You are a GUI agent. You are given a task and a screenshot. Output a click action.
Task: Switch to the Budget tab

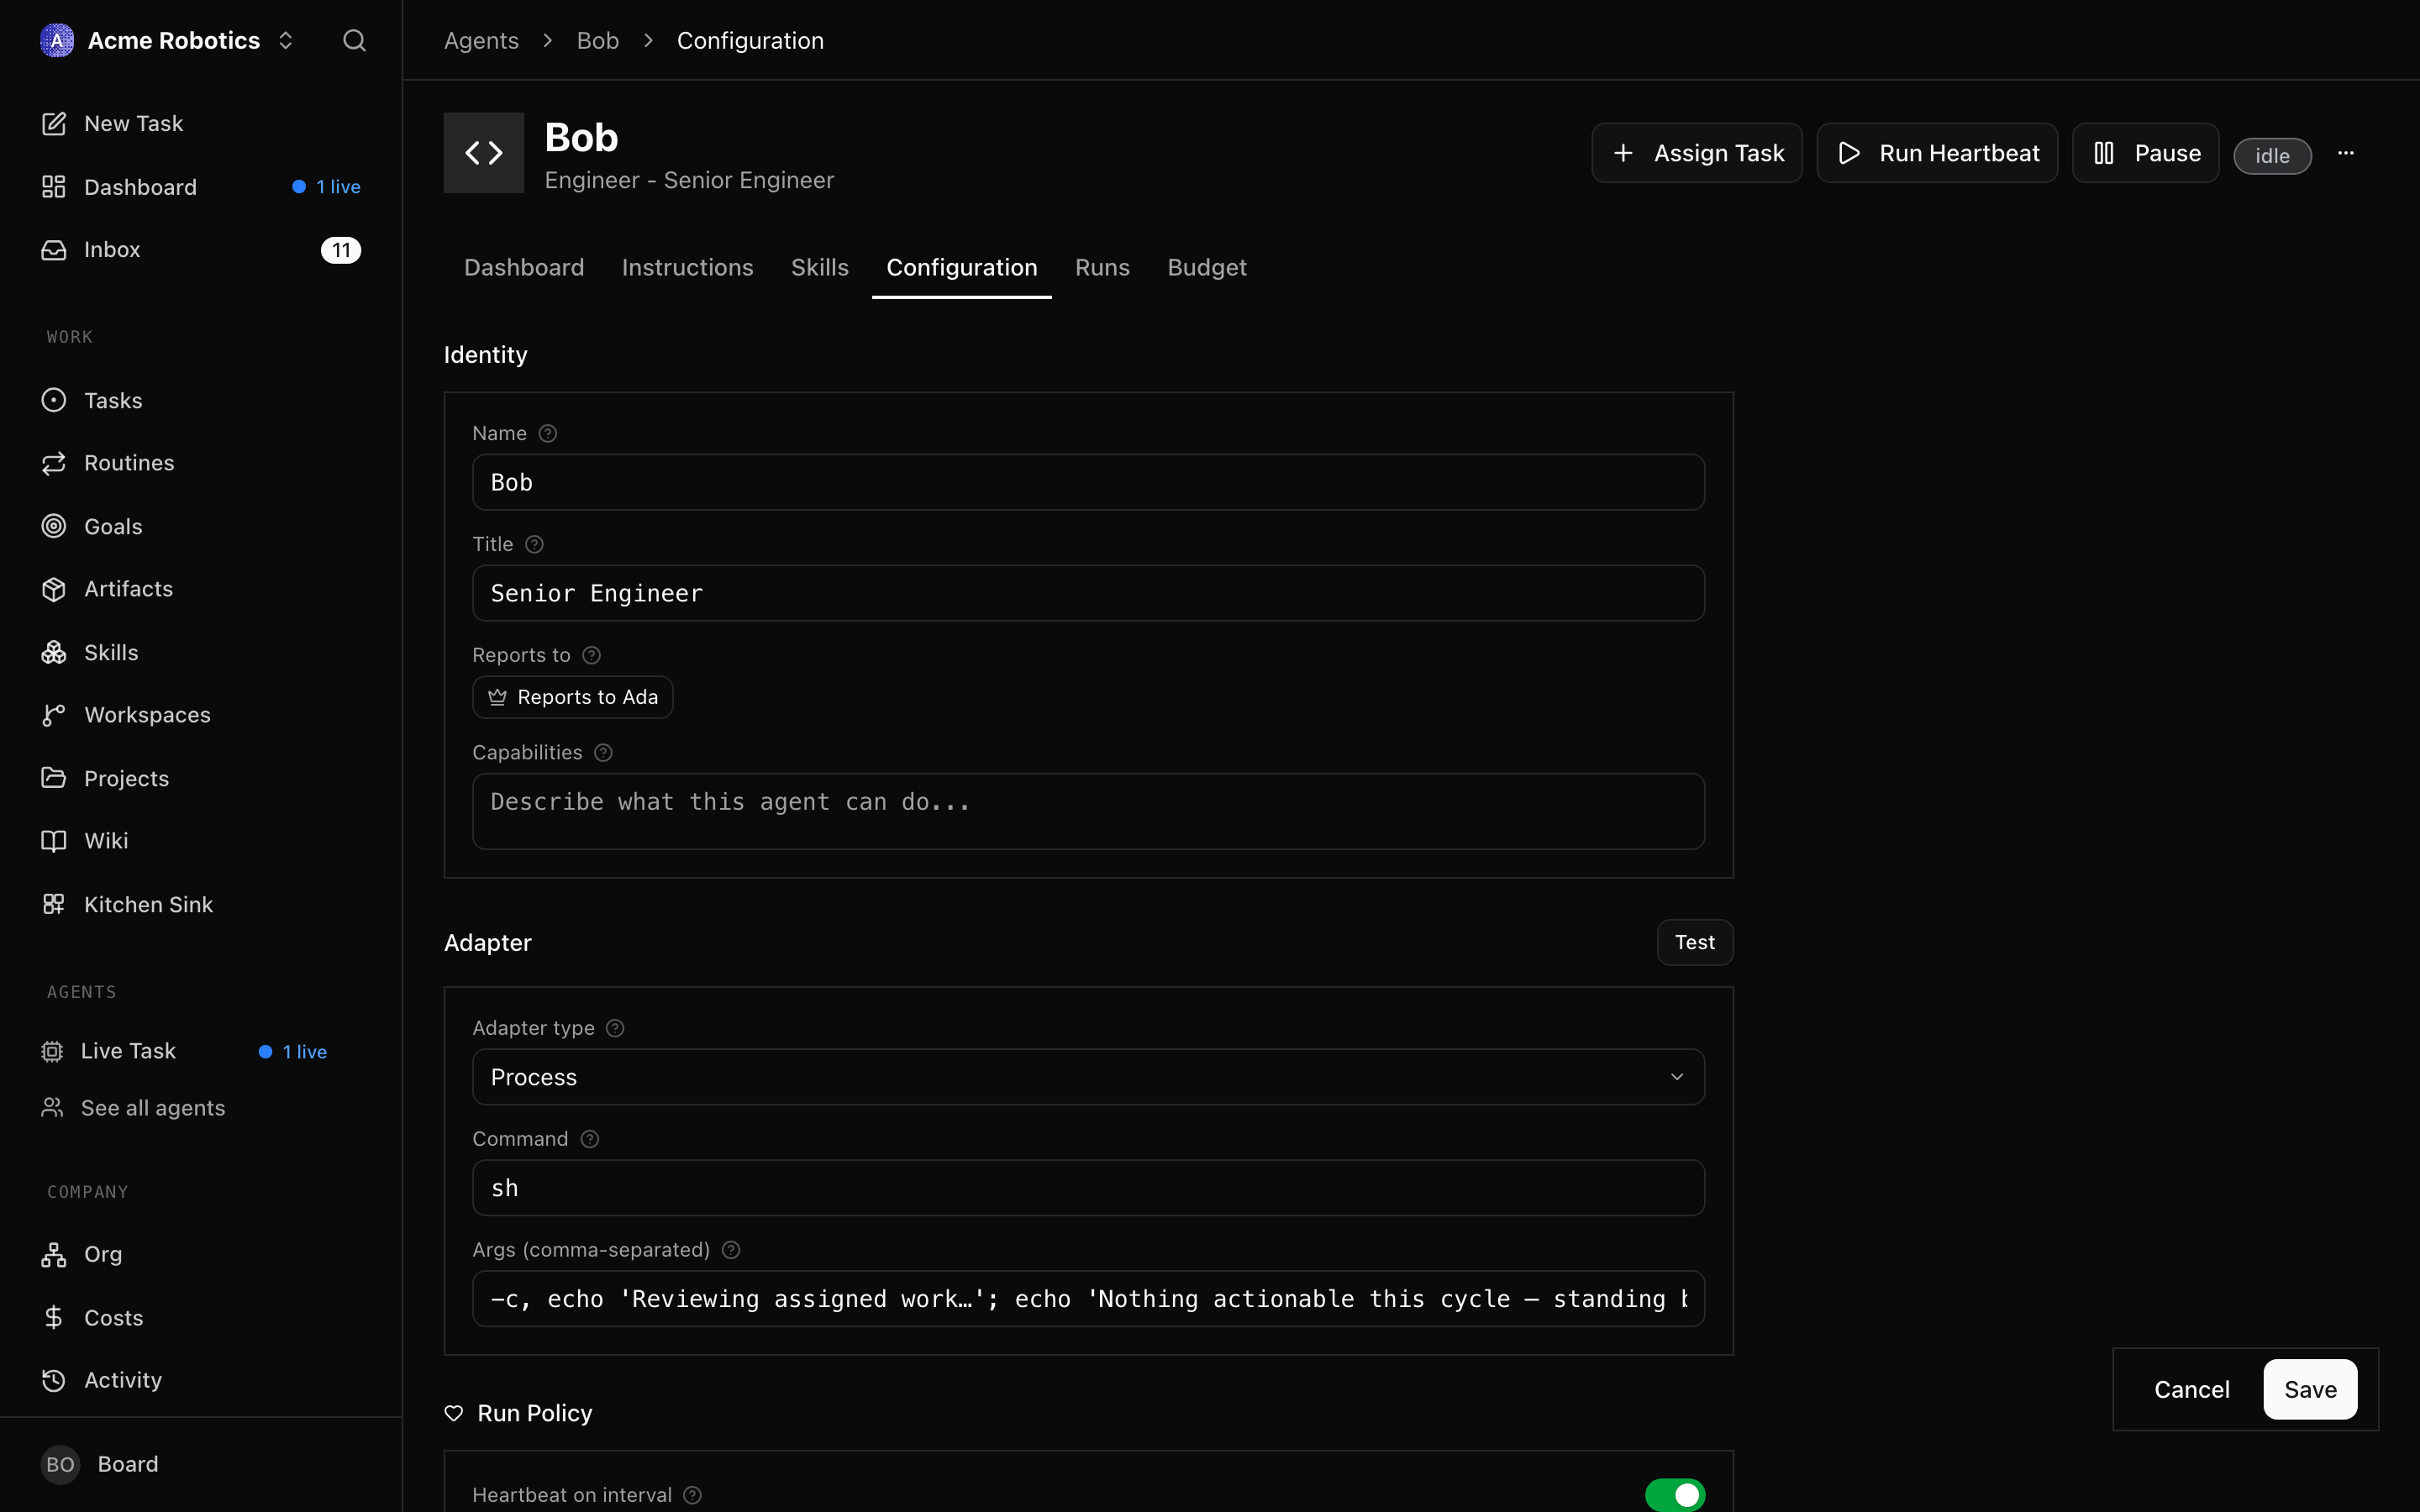point(1207,267)
